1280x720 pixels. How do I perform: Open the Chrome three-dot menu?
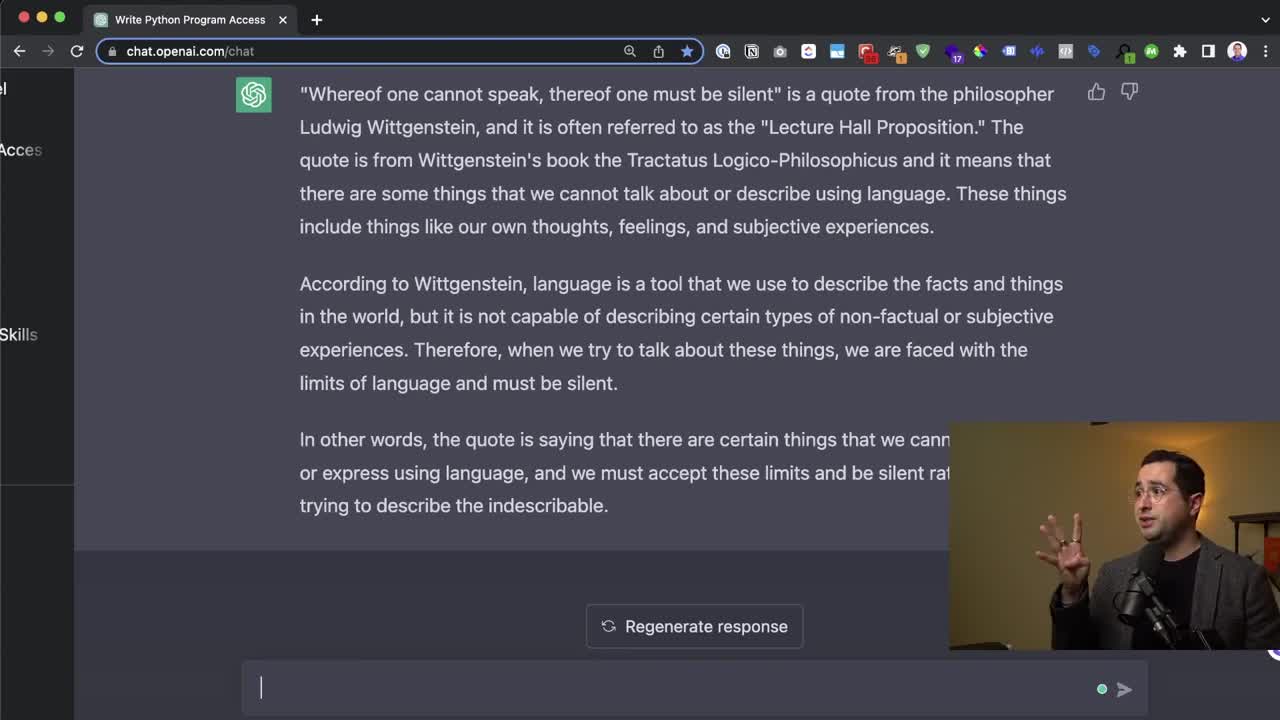coord(1265,52)
